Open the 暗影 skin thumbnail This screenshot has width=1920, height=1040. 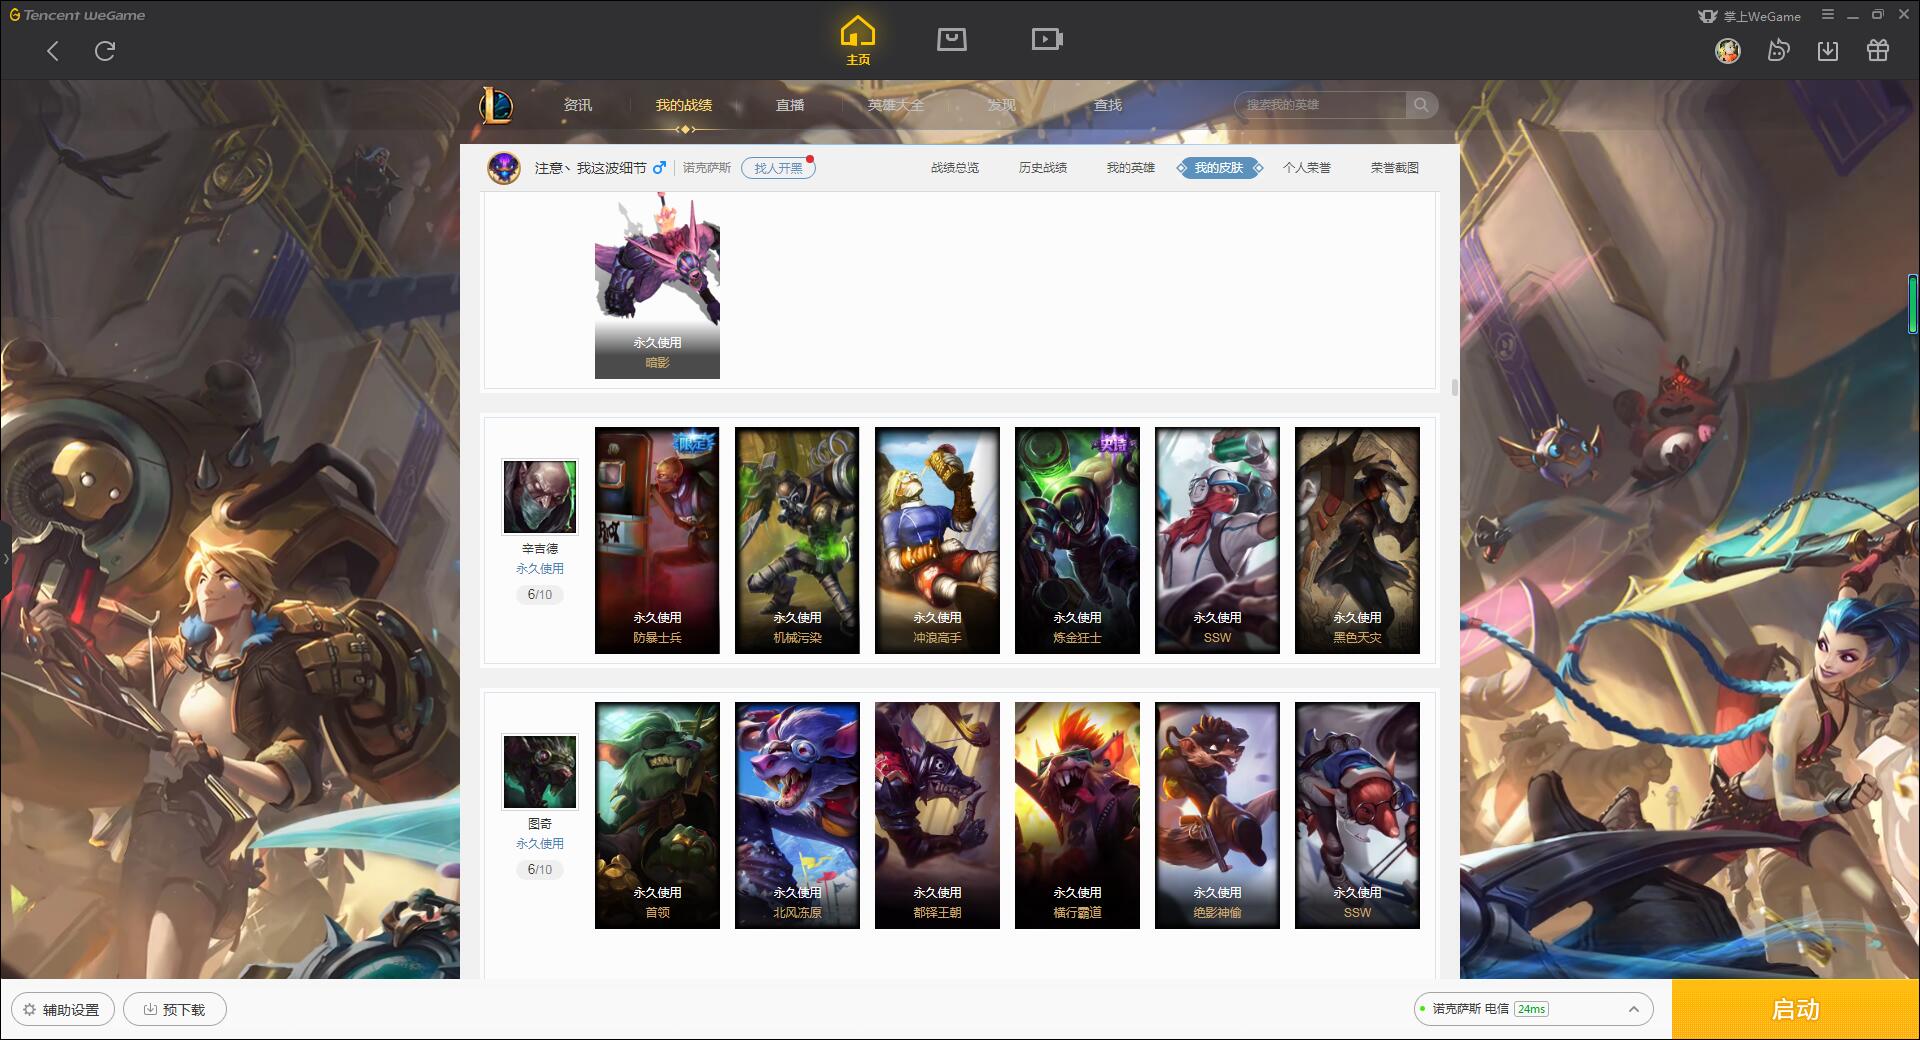[x=657, y=286]
